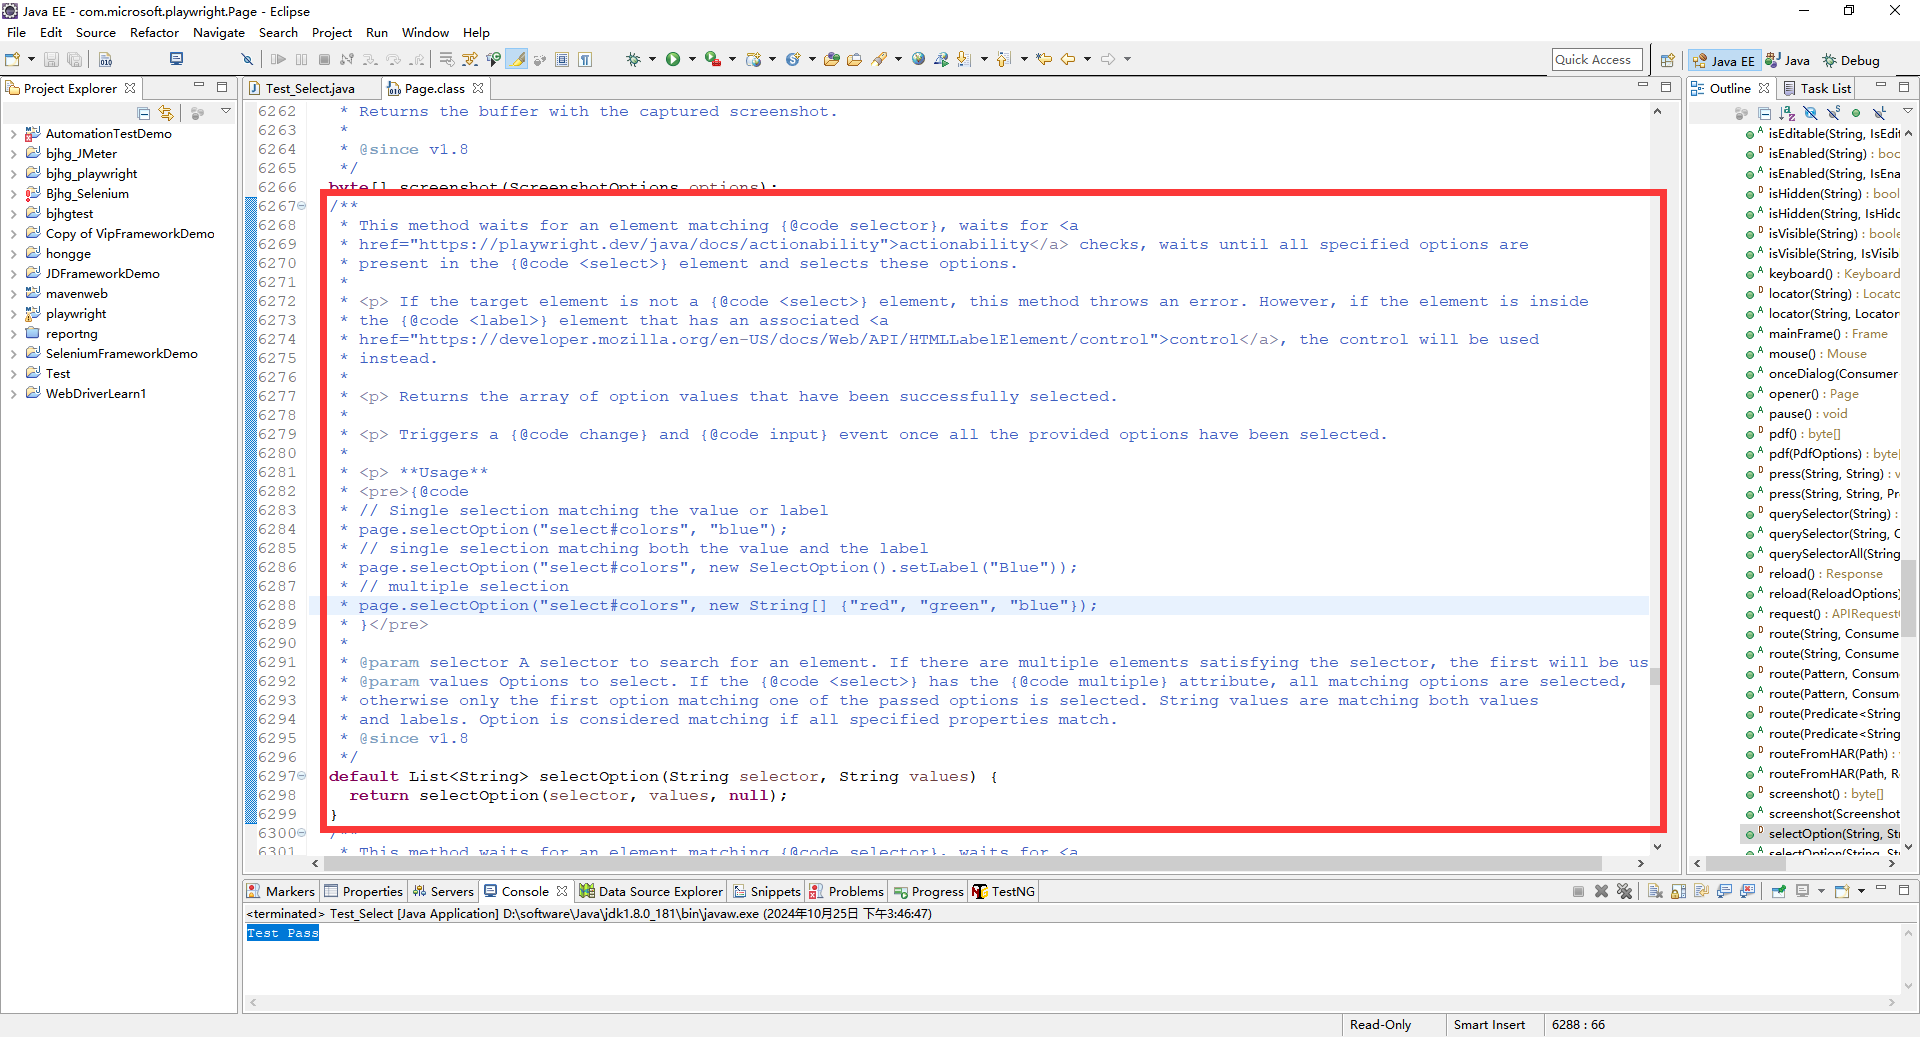Screen dimensions: 1920x1037
Task: Open the Run button dropdown arrow
Action: coord(690,60)
